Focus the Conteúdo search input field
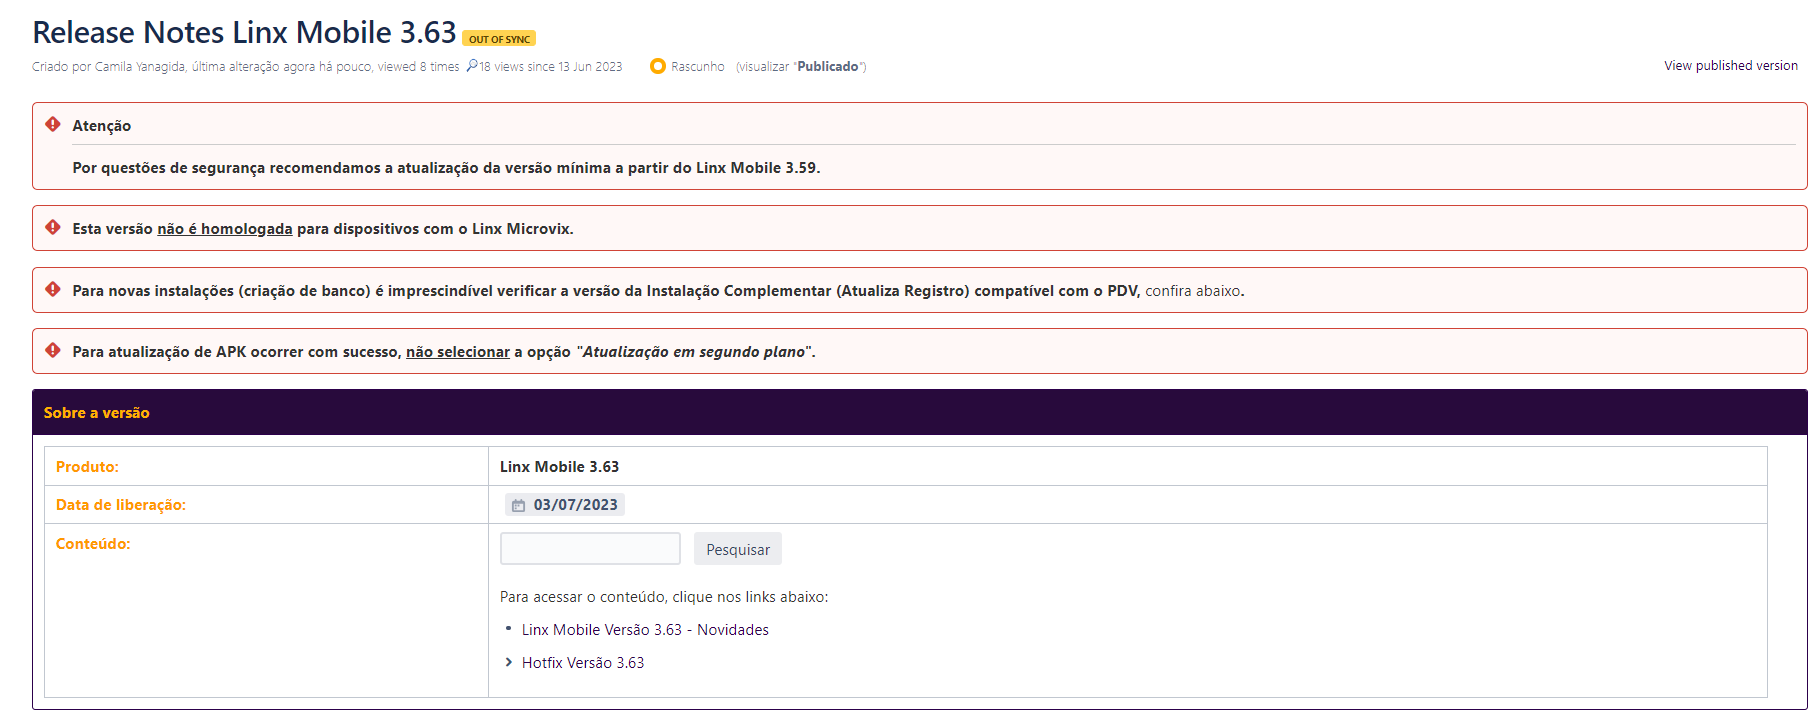 coord(590,549)
